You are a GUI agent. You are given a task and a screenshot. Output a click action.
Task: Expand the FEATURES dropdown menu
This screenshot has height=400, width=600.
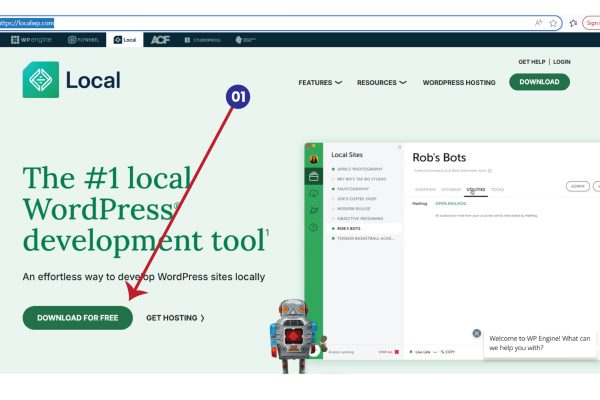click(320, 82)
